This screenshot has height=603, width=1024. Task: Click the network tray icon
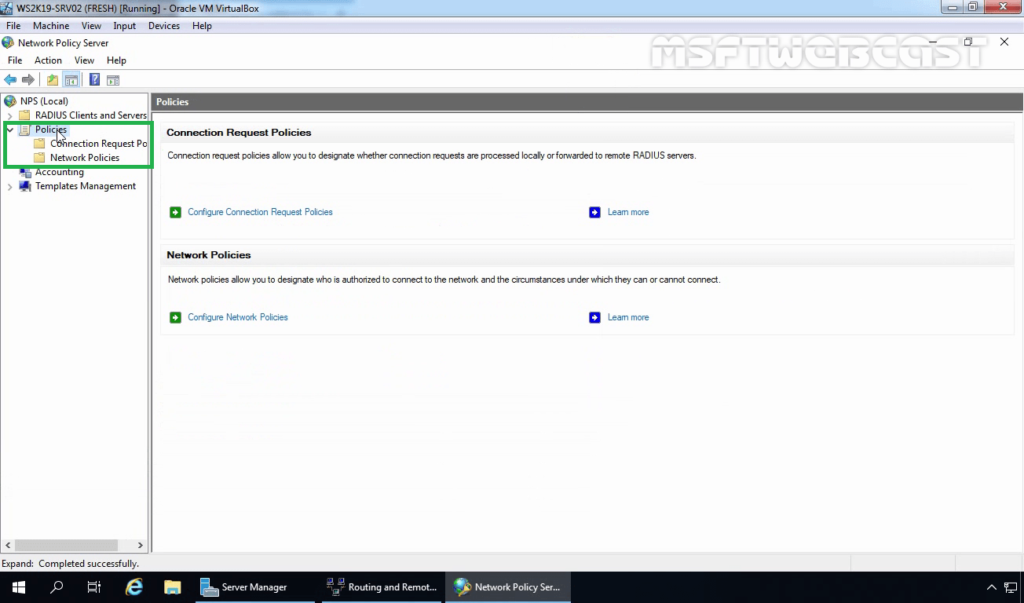pos(1010,587)
